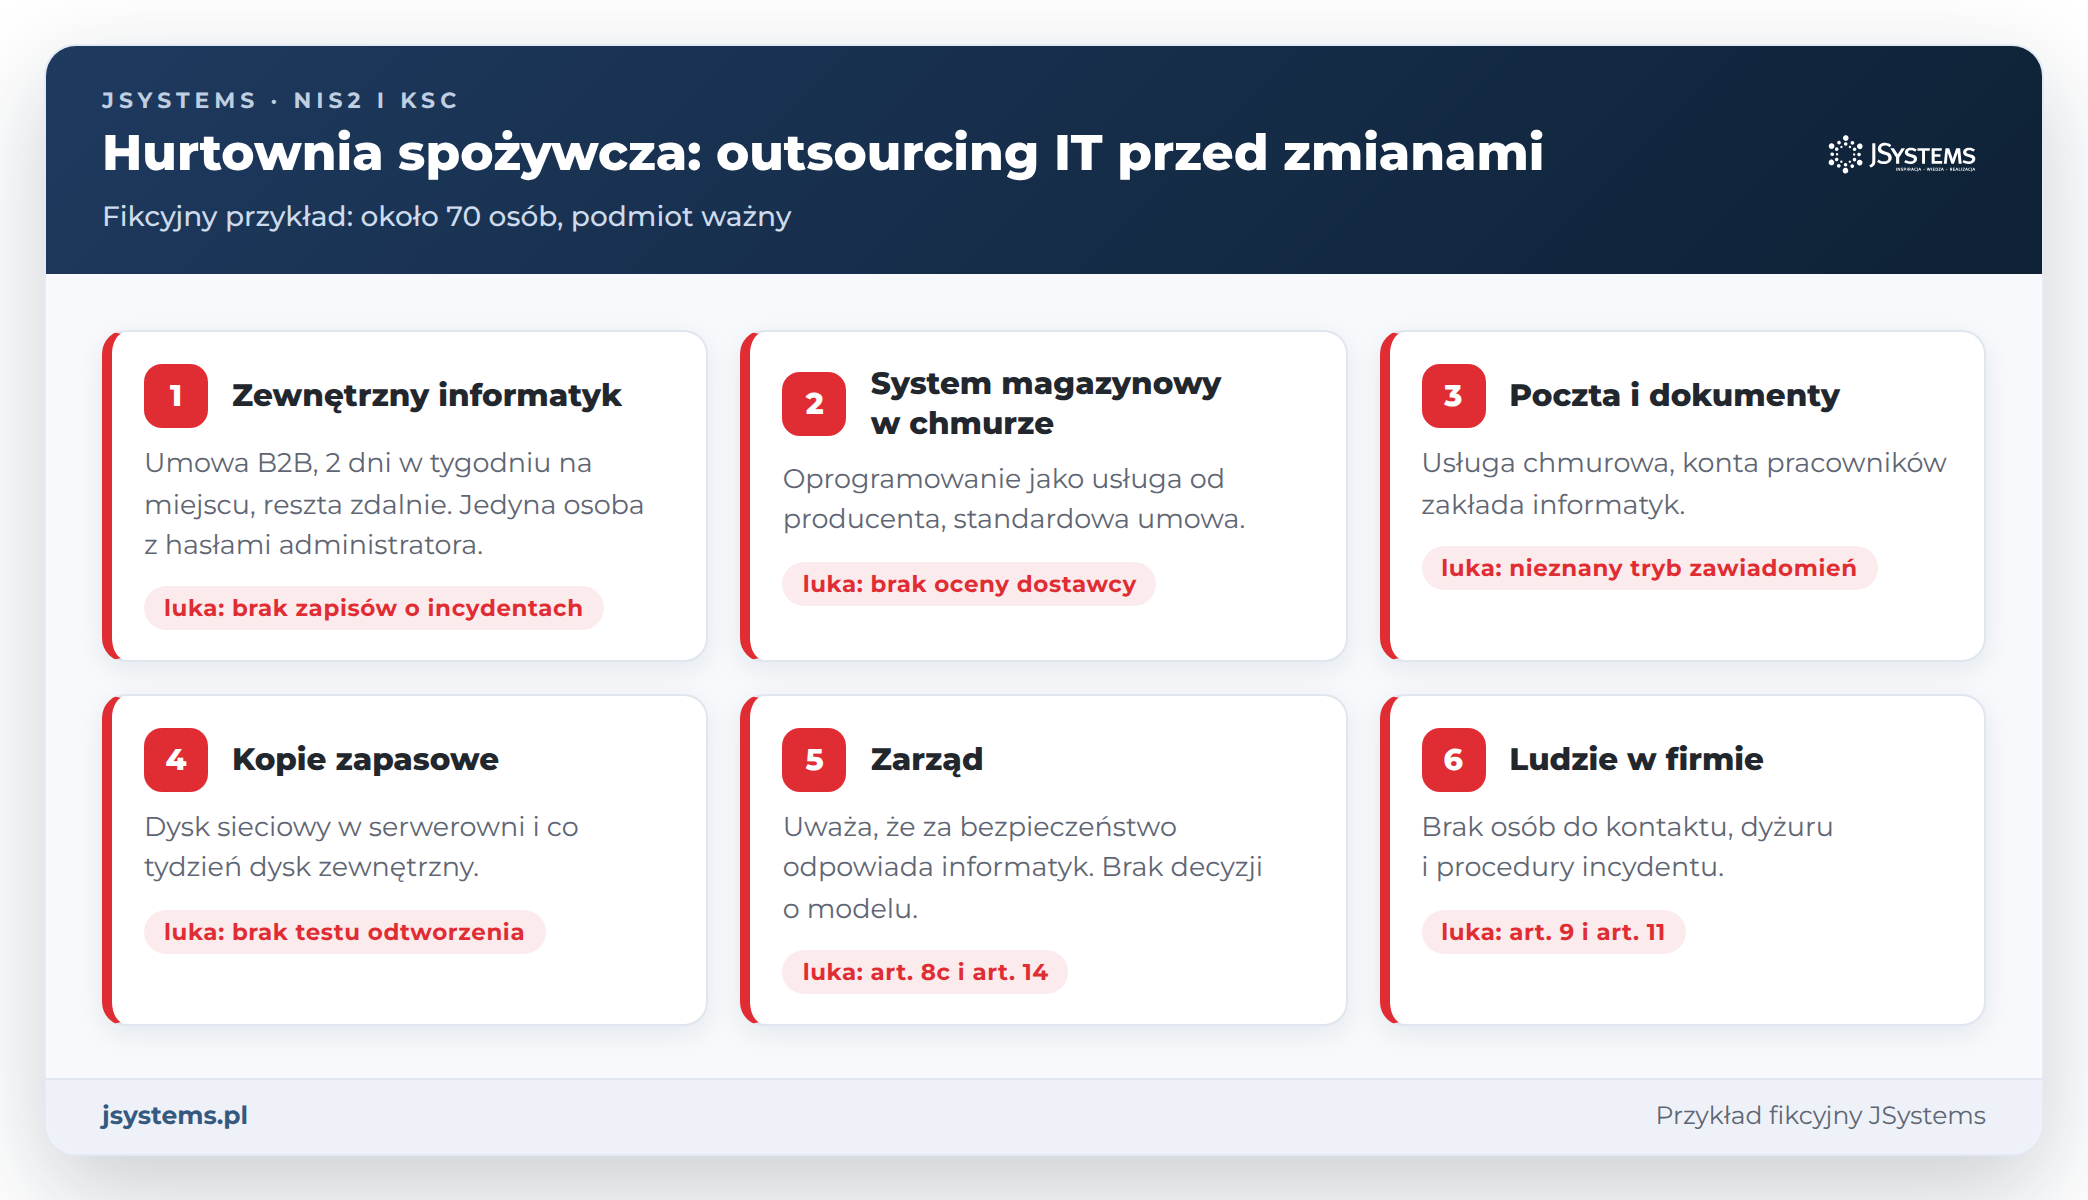Click the footer text "Przykład fikcyjny JSystems"
Viewport: 2088px width, 1200px height.
1820,1116
